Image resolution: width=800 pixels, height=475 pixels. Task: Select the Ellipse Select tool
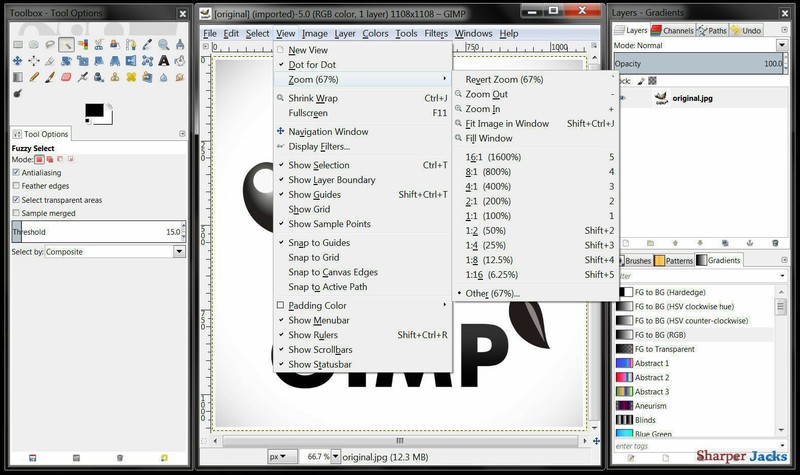[34, 44]
